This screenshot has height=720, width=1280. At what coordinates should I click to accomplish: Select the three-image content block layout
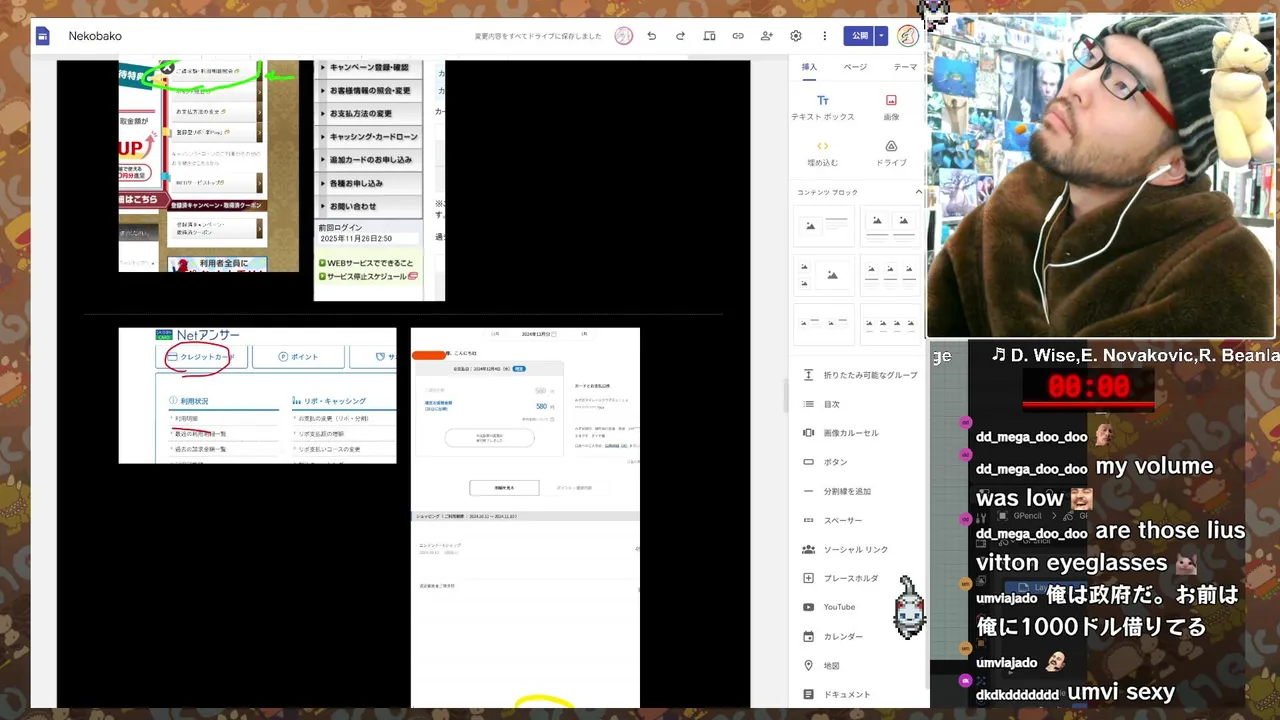click(x=890, y=274)
